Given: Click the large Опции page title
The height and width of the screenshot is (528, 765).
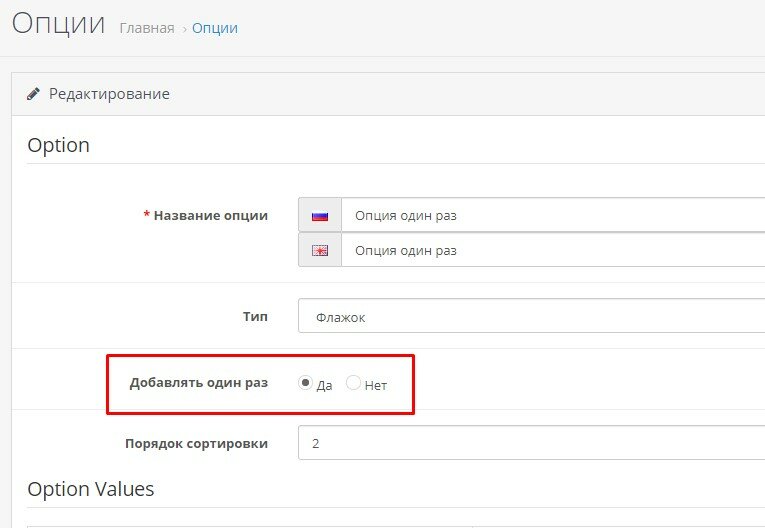Looking at the screenshot, I should (59, 22).
